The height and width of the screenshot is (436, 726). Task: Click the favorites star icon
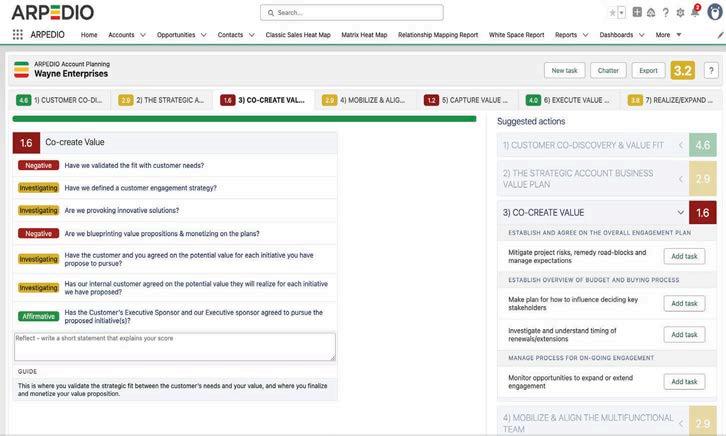tap(612, 13)
